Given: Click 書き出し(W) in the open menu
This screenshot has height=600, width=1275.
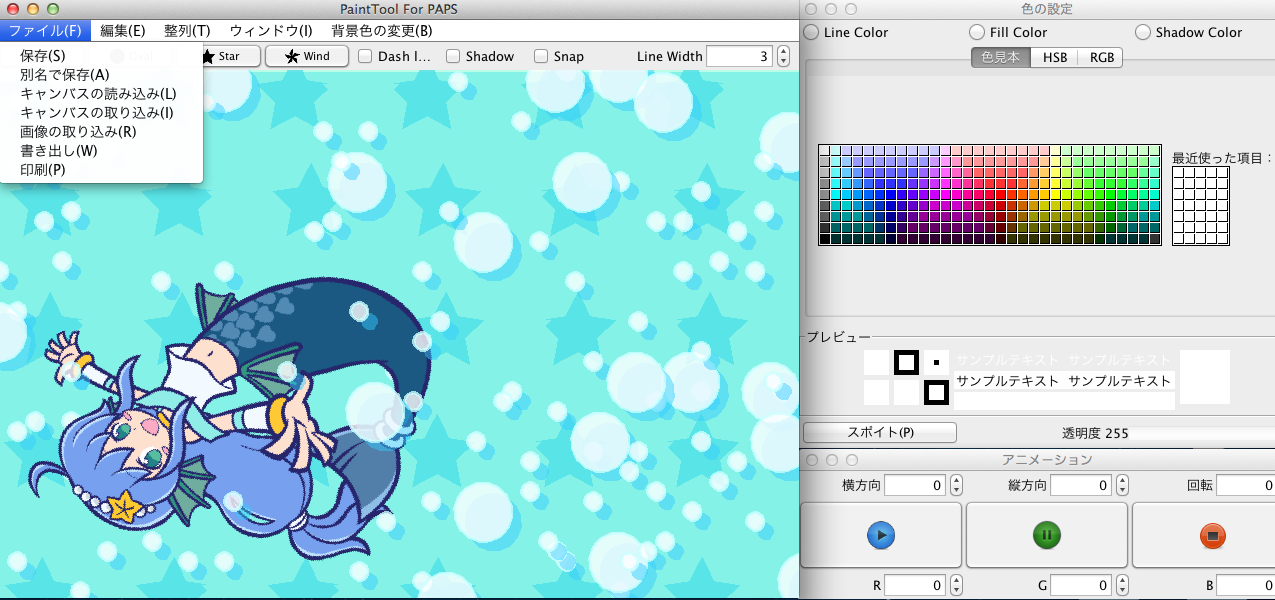Looking at the screenshot, I should 59,151.
